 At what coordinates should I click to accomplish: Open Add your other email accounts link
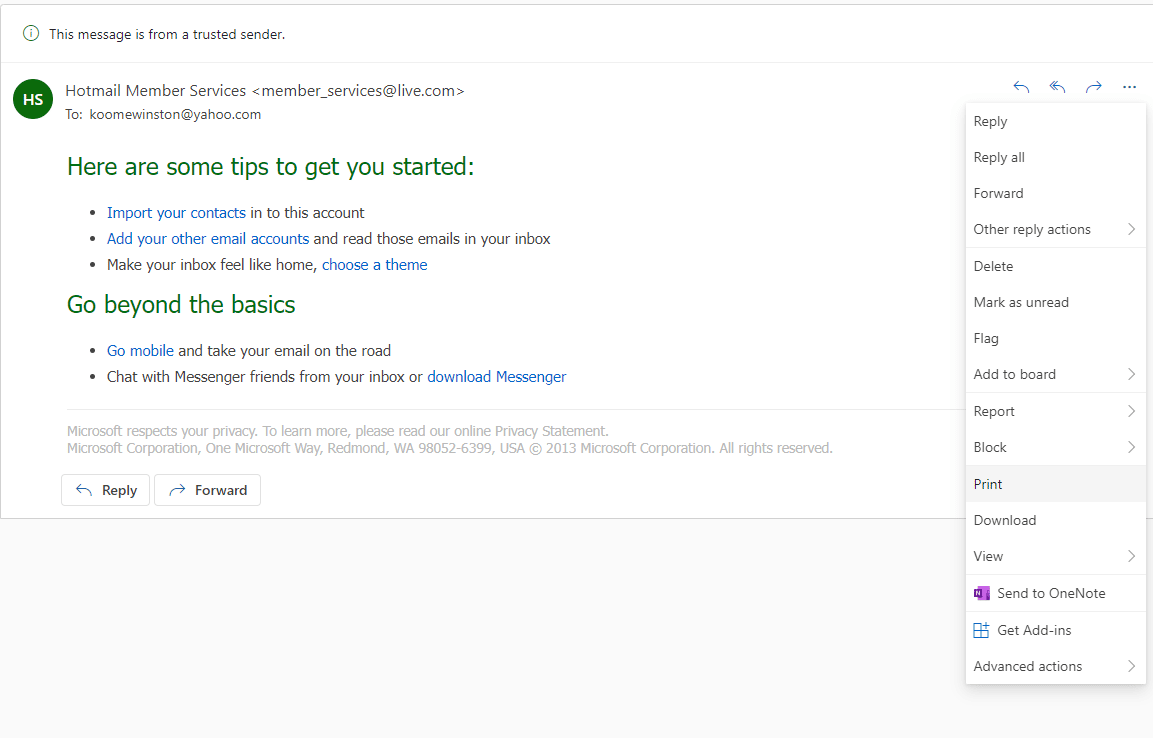208,239
